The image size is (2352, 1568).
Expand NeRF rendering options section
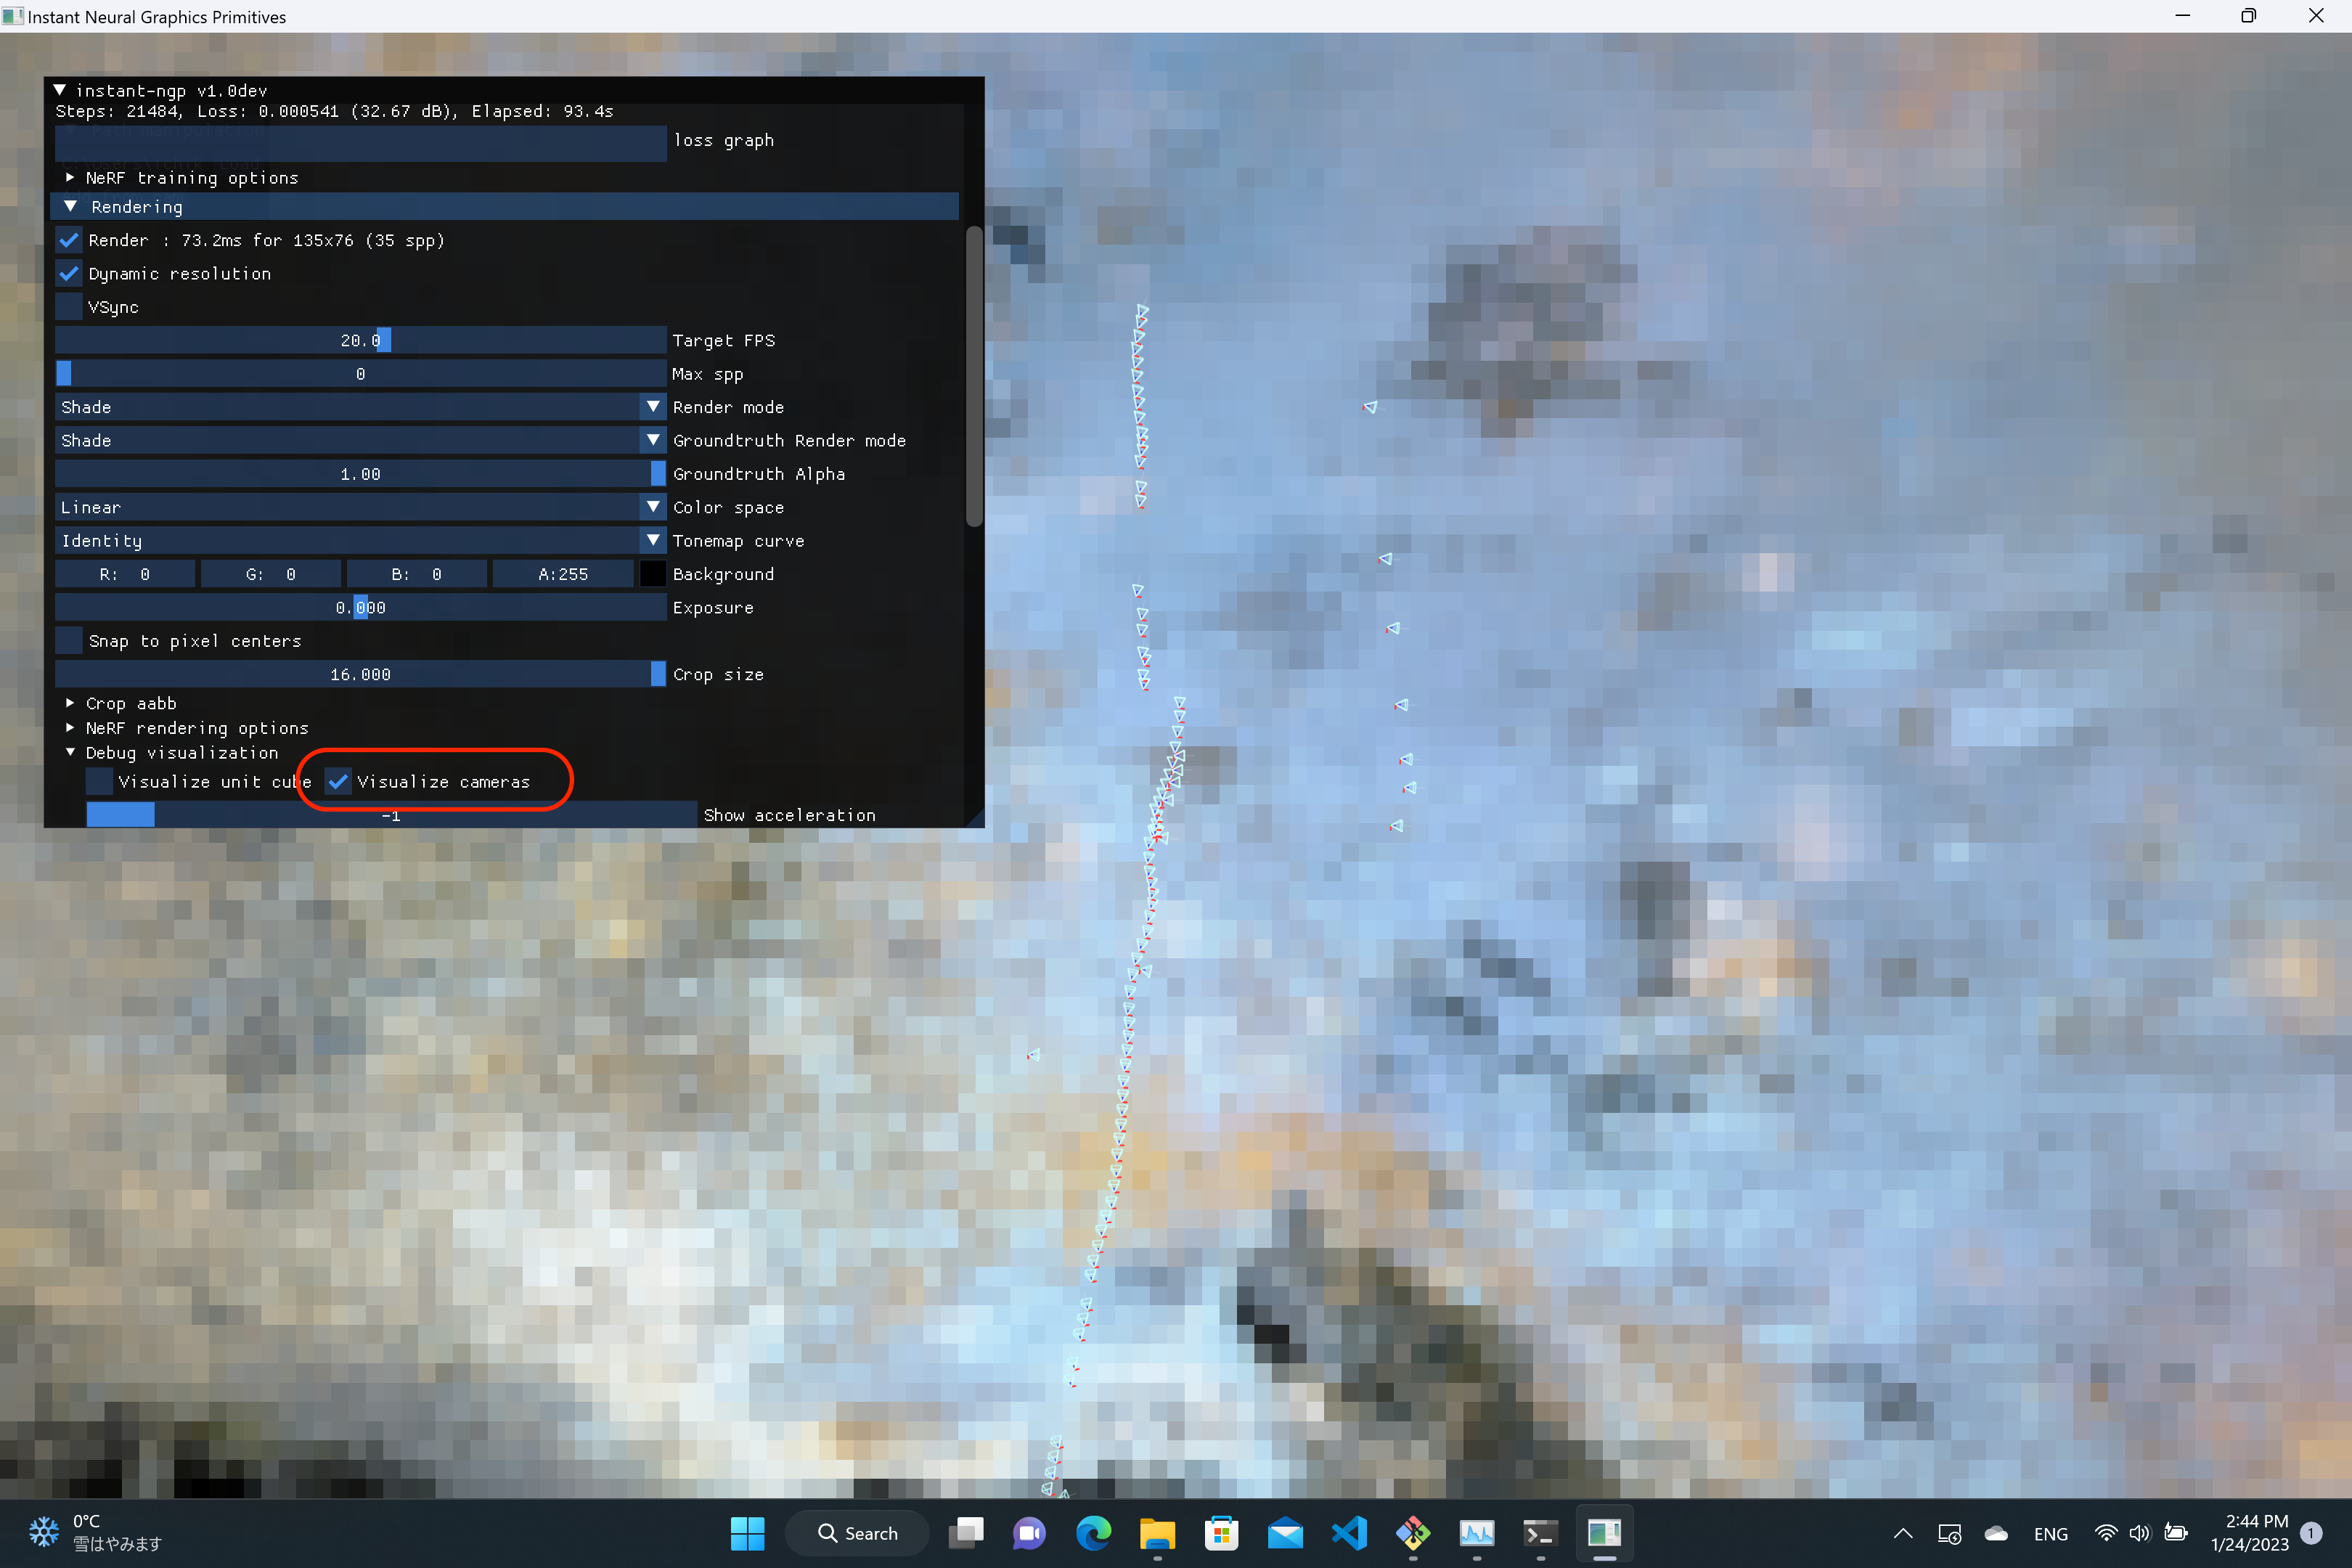click(70, 727)
